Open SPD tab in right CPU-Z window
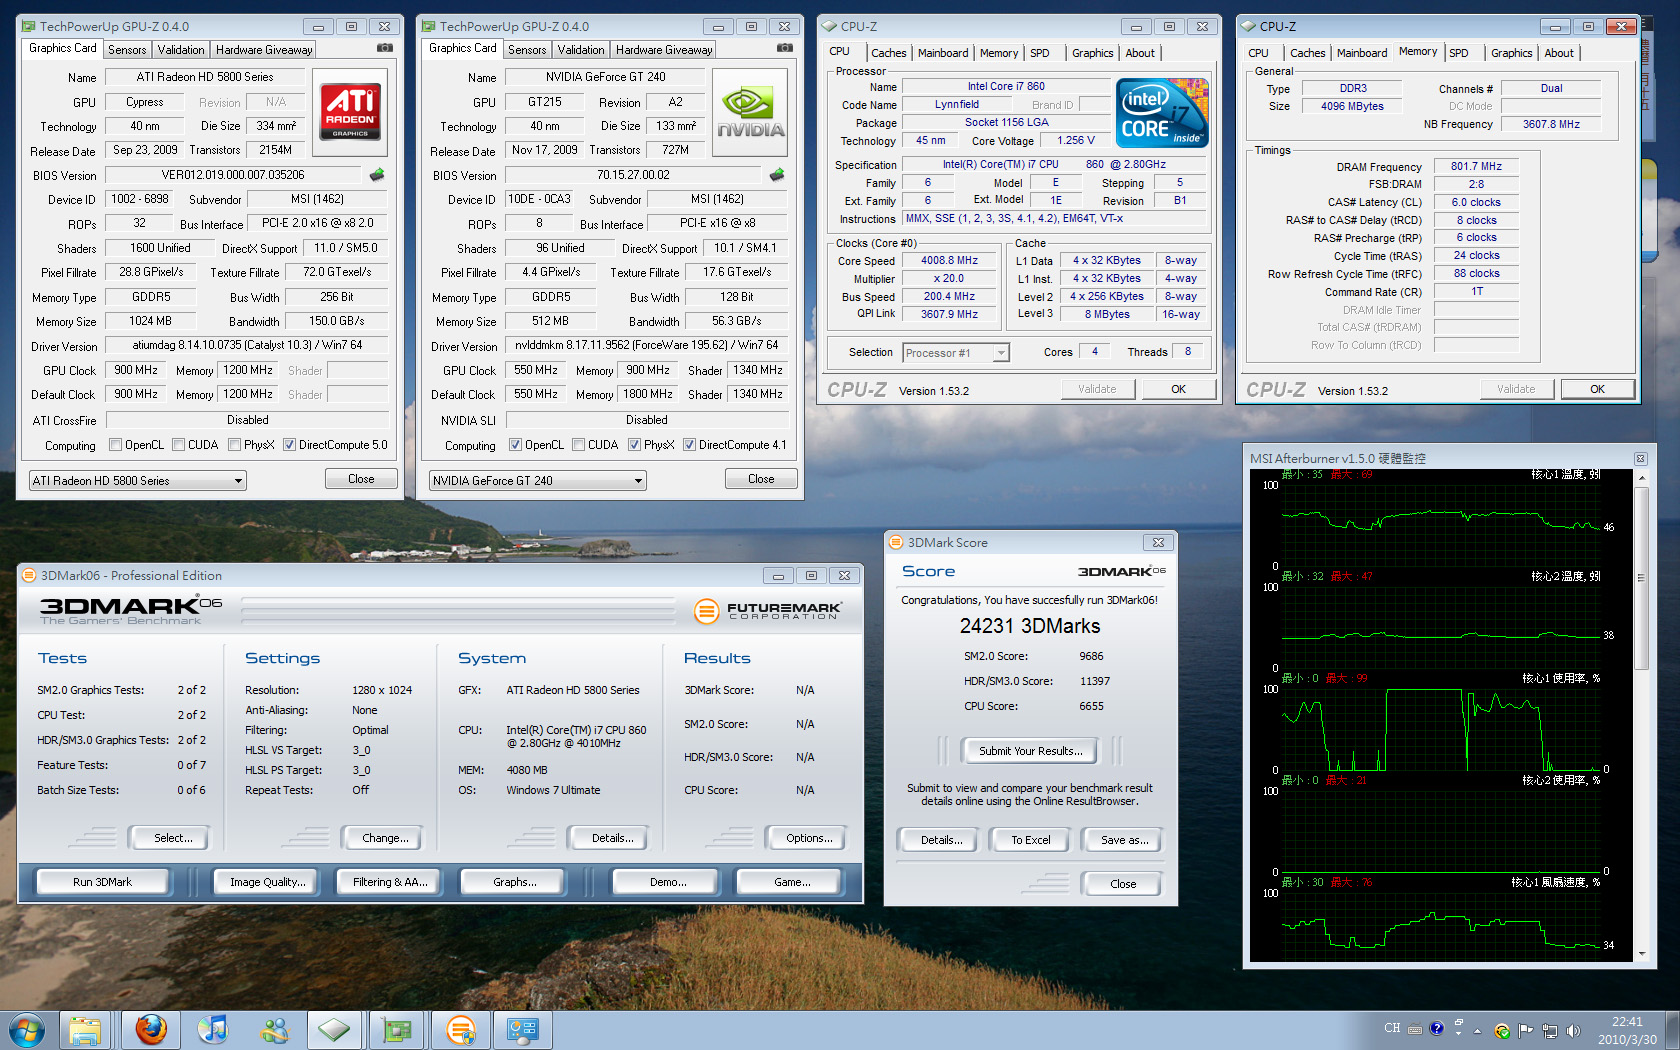 [1459, 53]
